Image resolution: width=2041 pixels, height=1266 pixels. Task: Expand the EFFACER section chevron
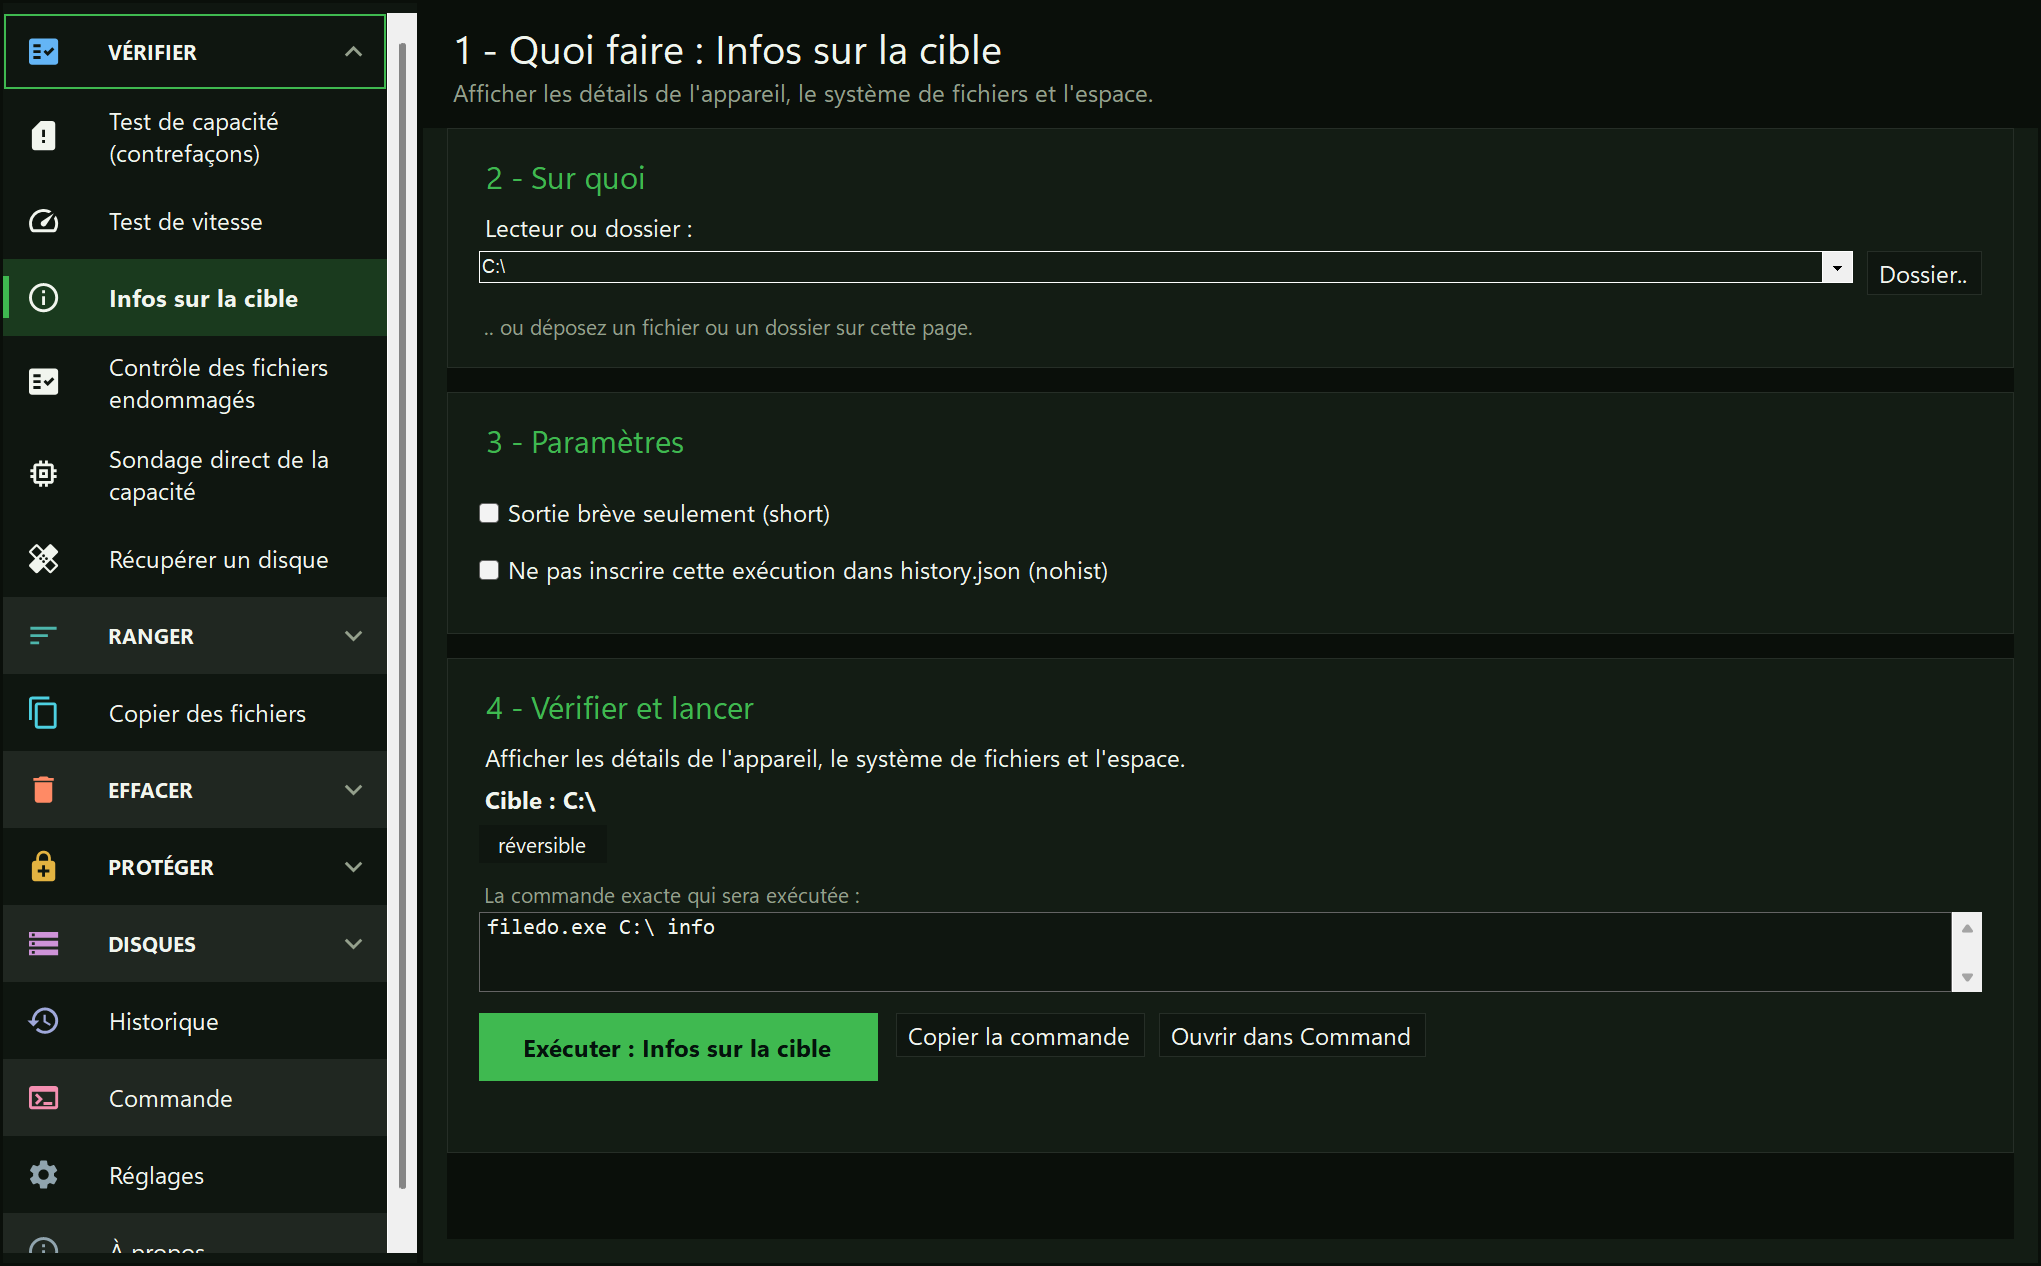click(x=353, y=790)
